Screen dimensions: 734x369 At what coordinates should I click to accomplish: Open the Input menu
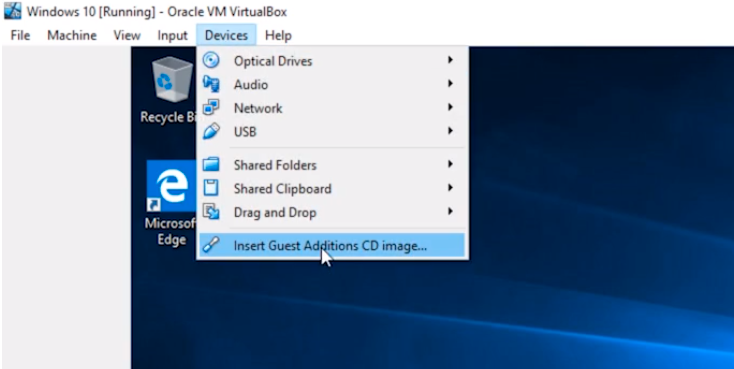point(172,36)
